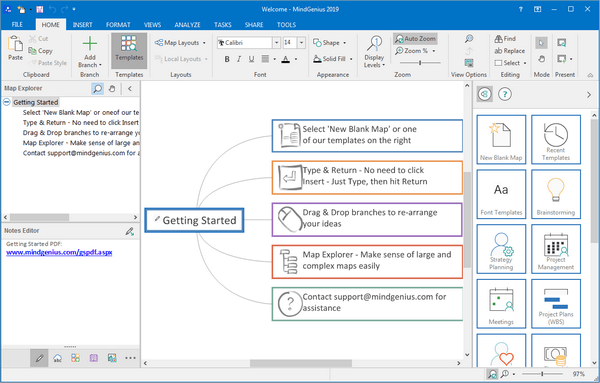Apply bold formatting
This screenshot has height=383, width=600.
pyautogui.click(x=227, y=59)
